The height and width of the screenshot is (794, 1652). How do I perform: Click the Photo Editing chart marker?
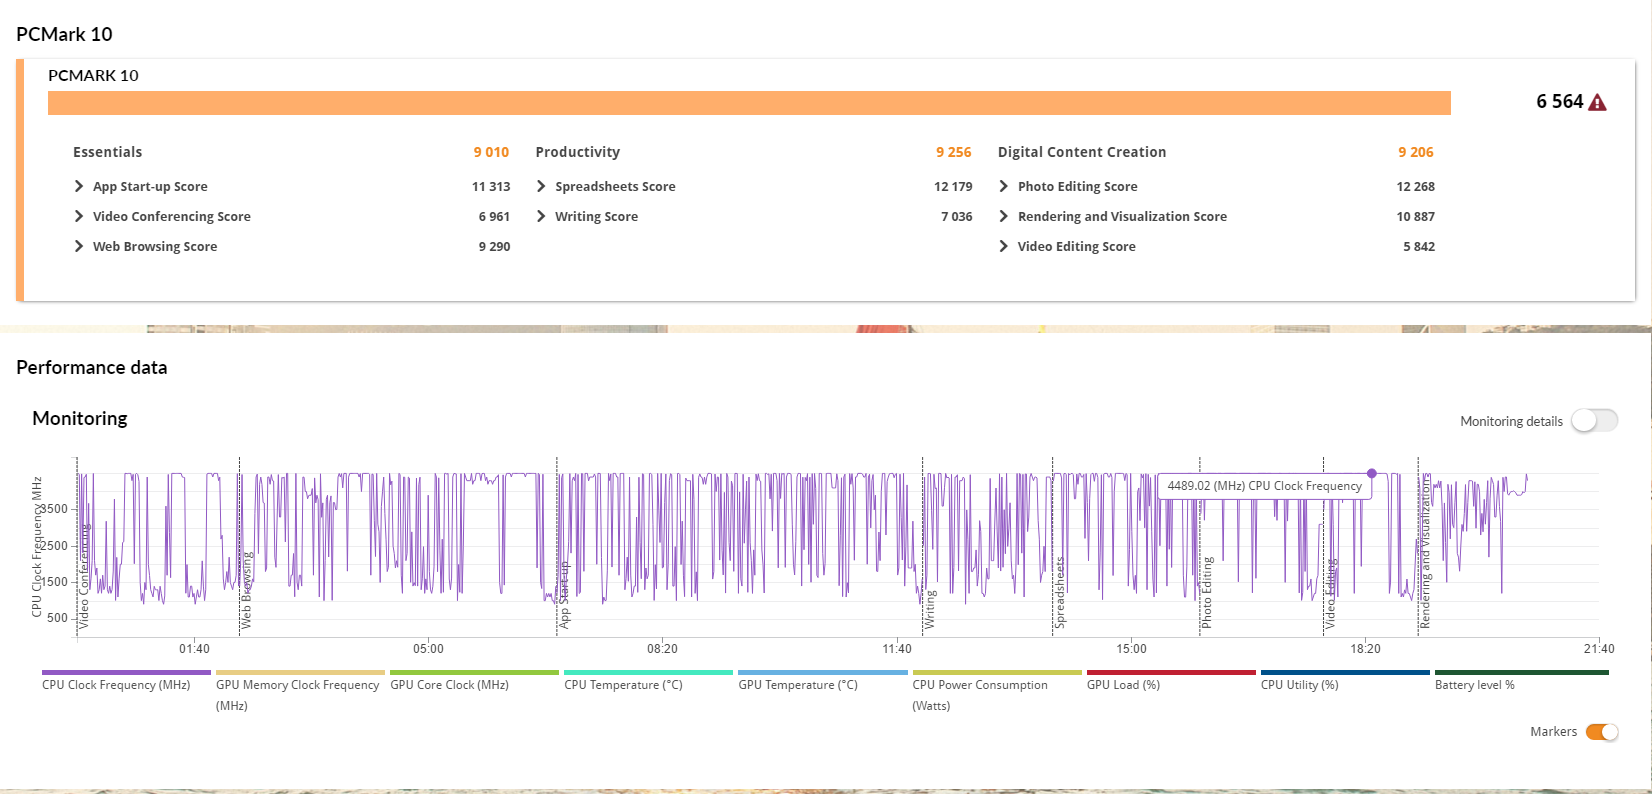click(x=1207, y=593)
